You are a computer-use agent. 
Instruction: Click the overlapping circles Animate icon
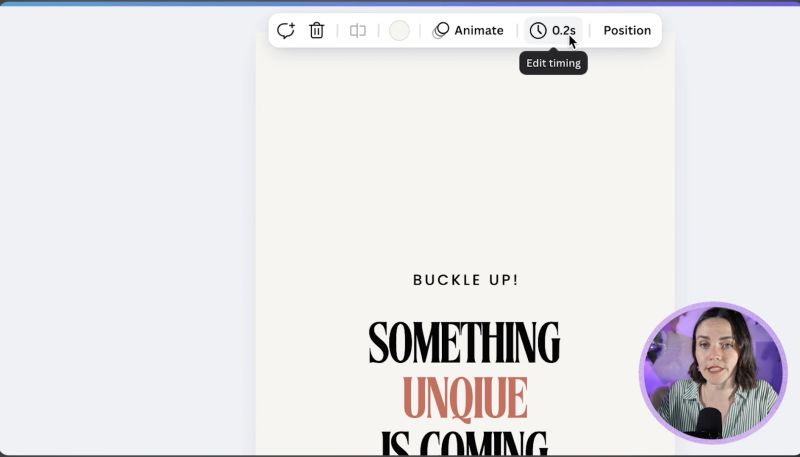point(441,31)
